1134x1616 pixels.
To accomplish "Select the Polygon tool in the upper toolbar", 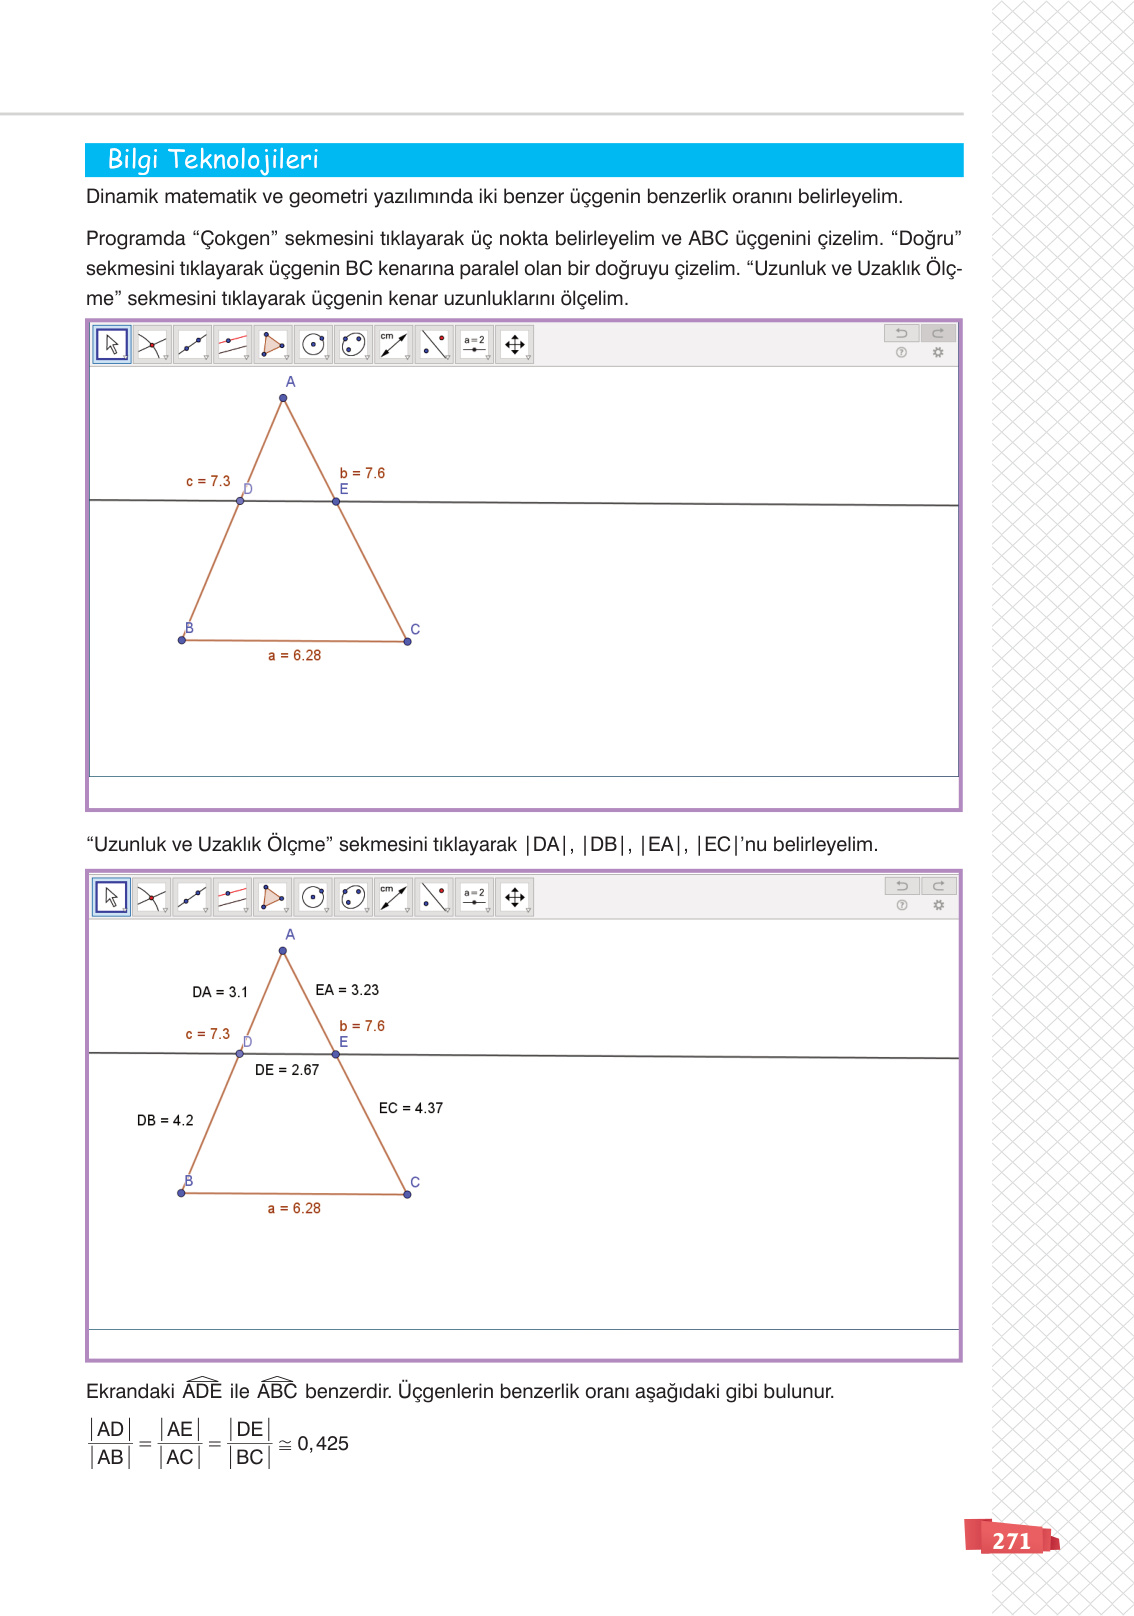I will pos(272,345).
